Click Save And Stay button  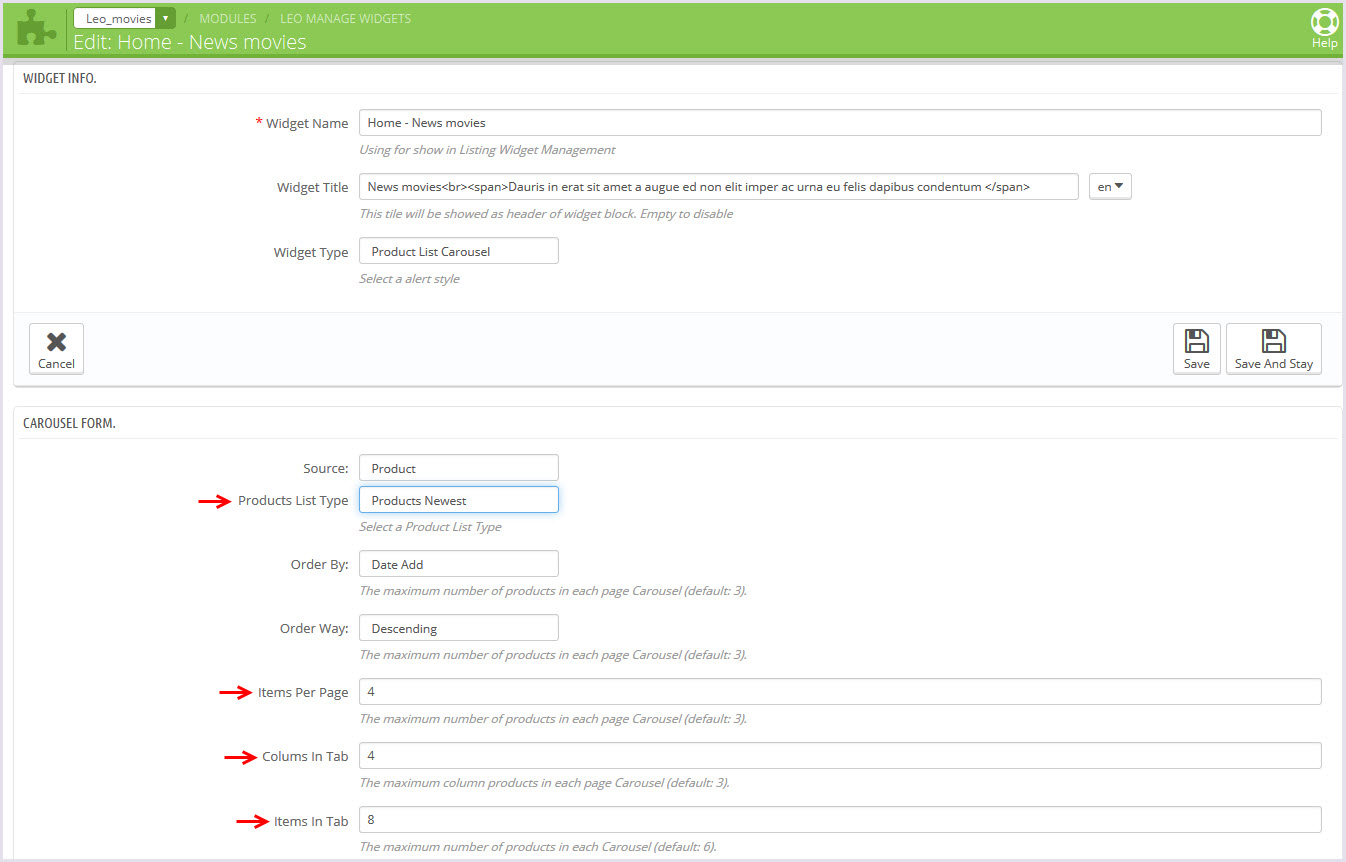point(1273,349)
